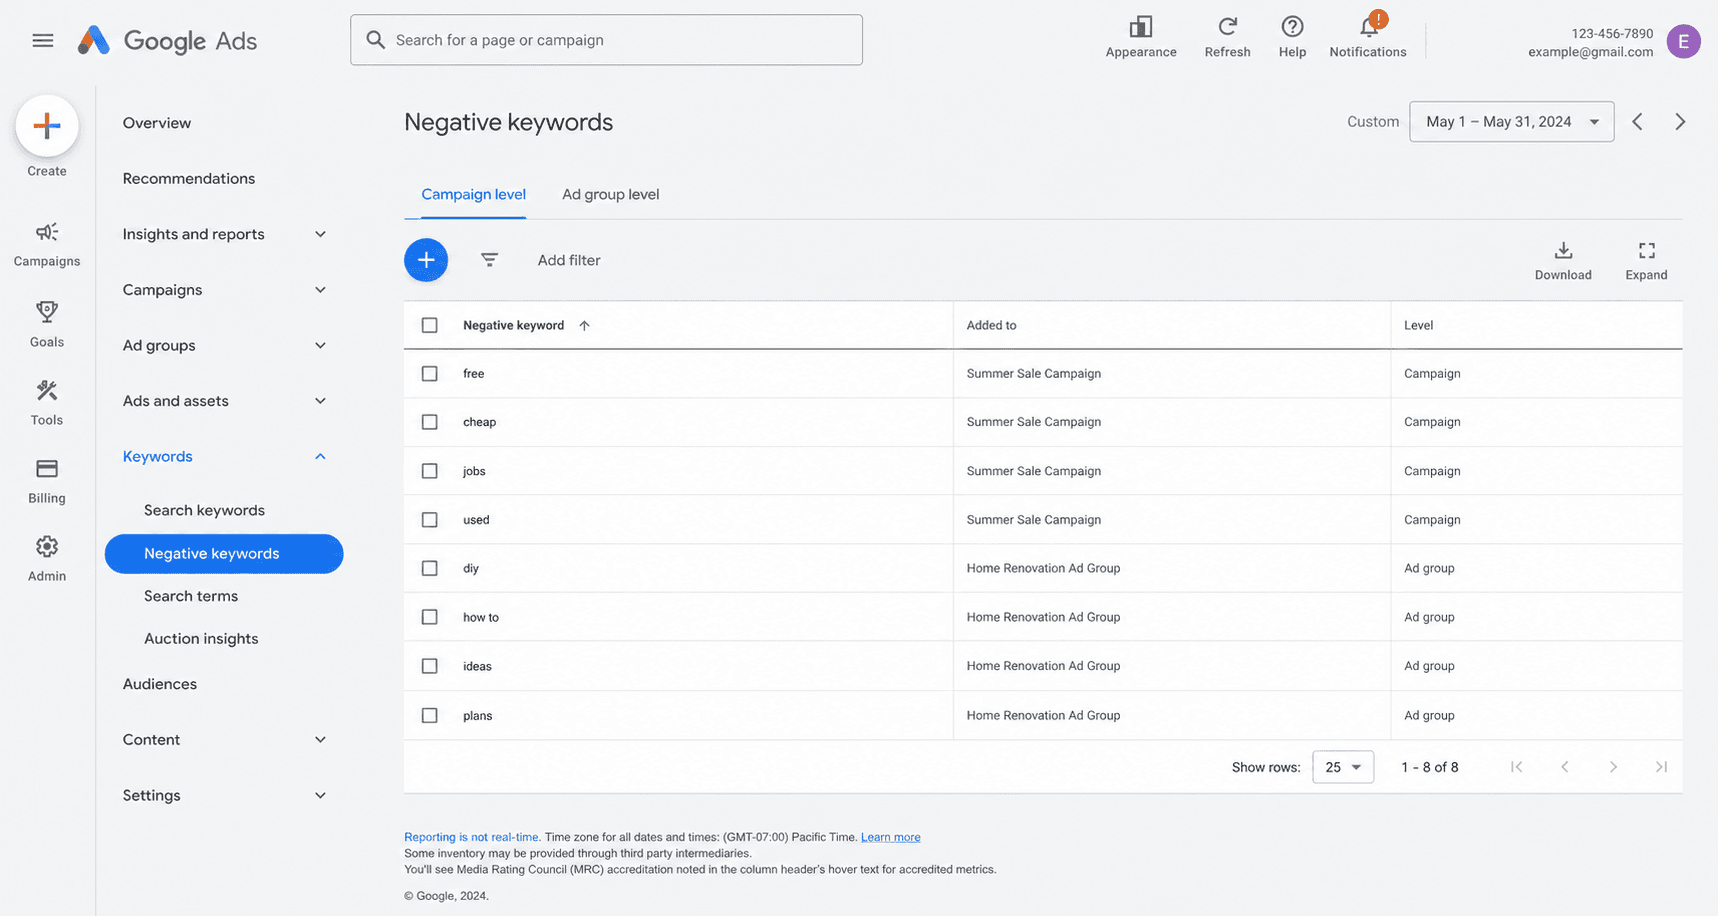This screenshot has height=916, width=1718.
Task: Go to next date range arrow
Action: [1680, 122]
